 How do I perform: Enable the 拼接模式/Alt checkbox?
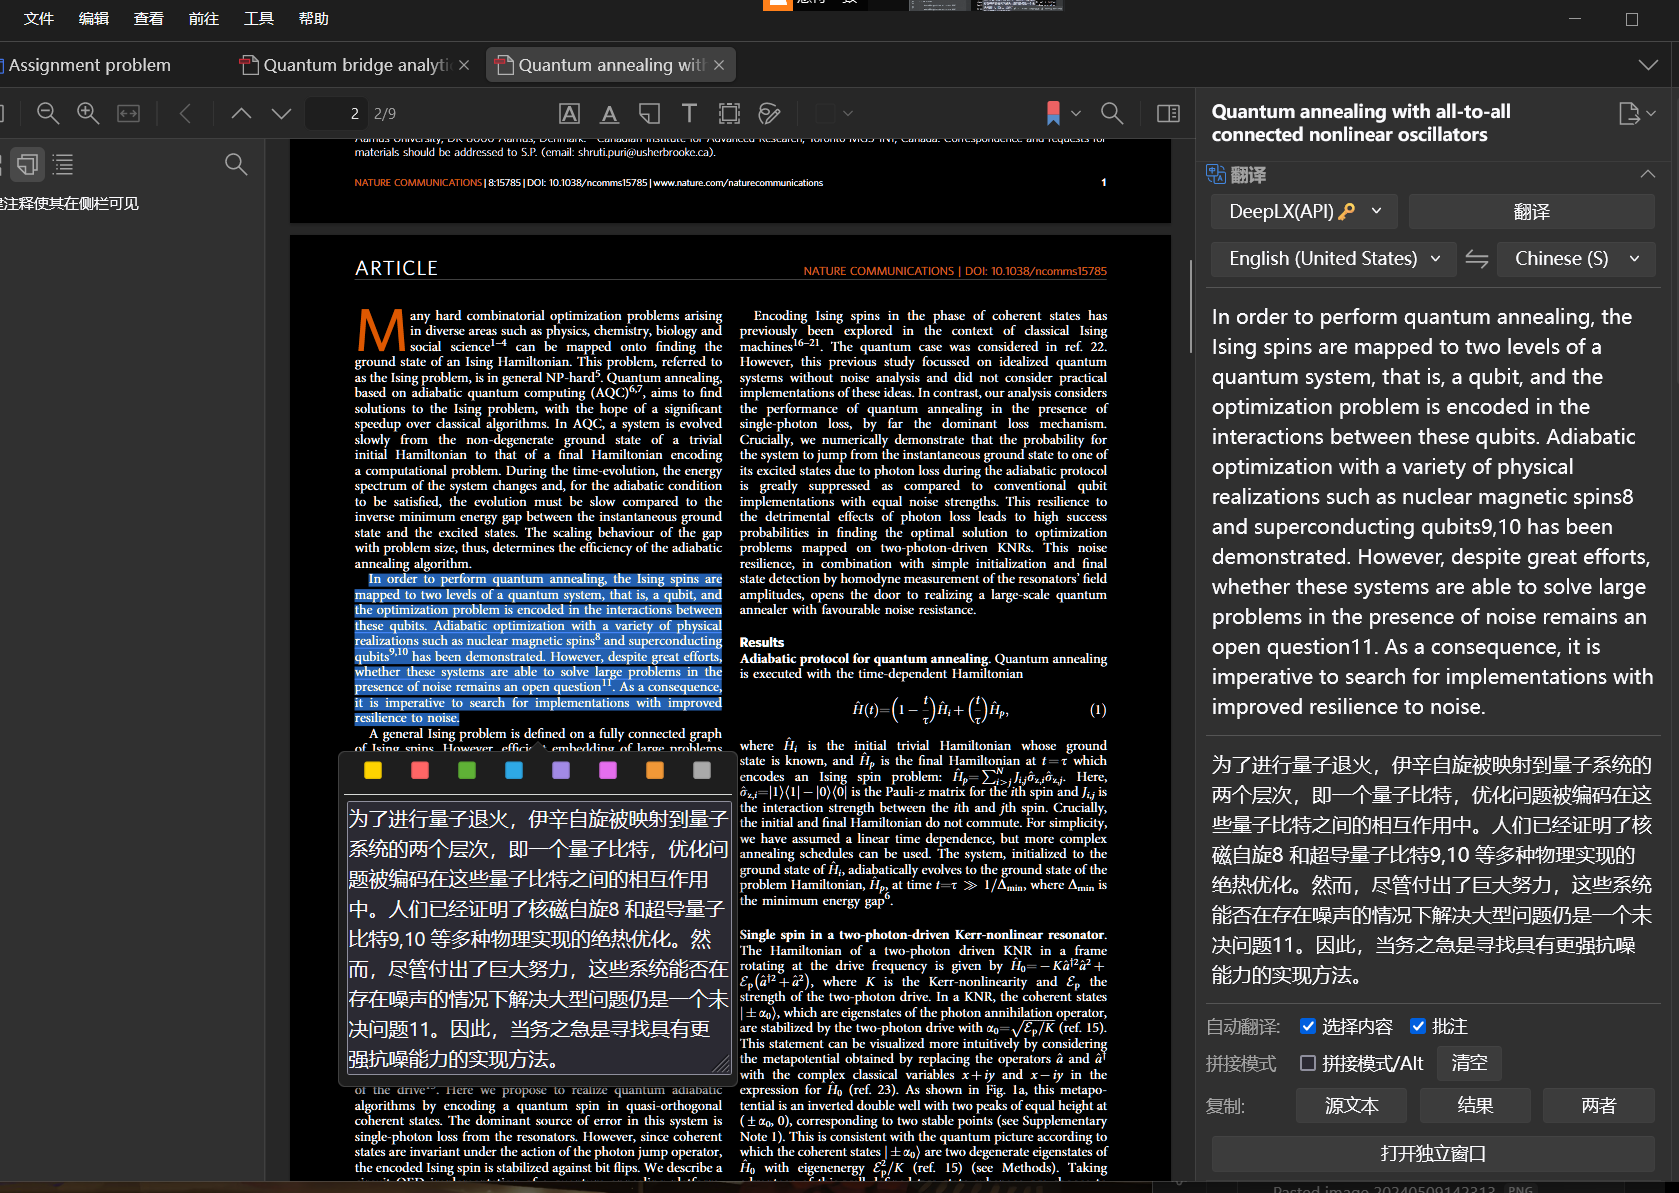[x=1308, y=1063]
